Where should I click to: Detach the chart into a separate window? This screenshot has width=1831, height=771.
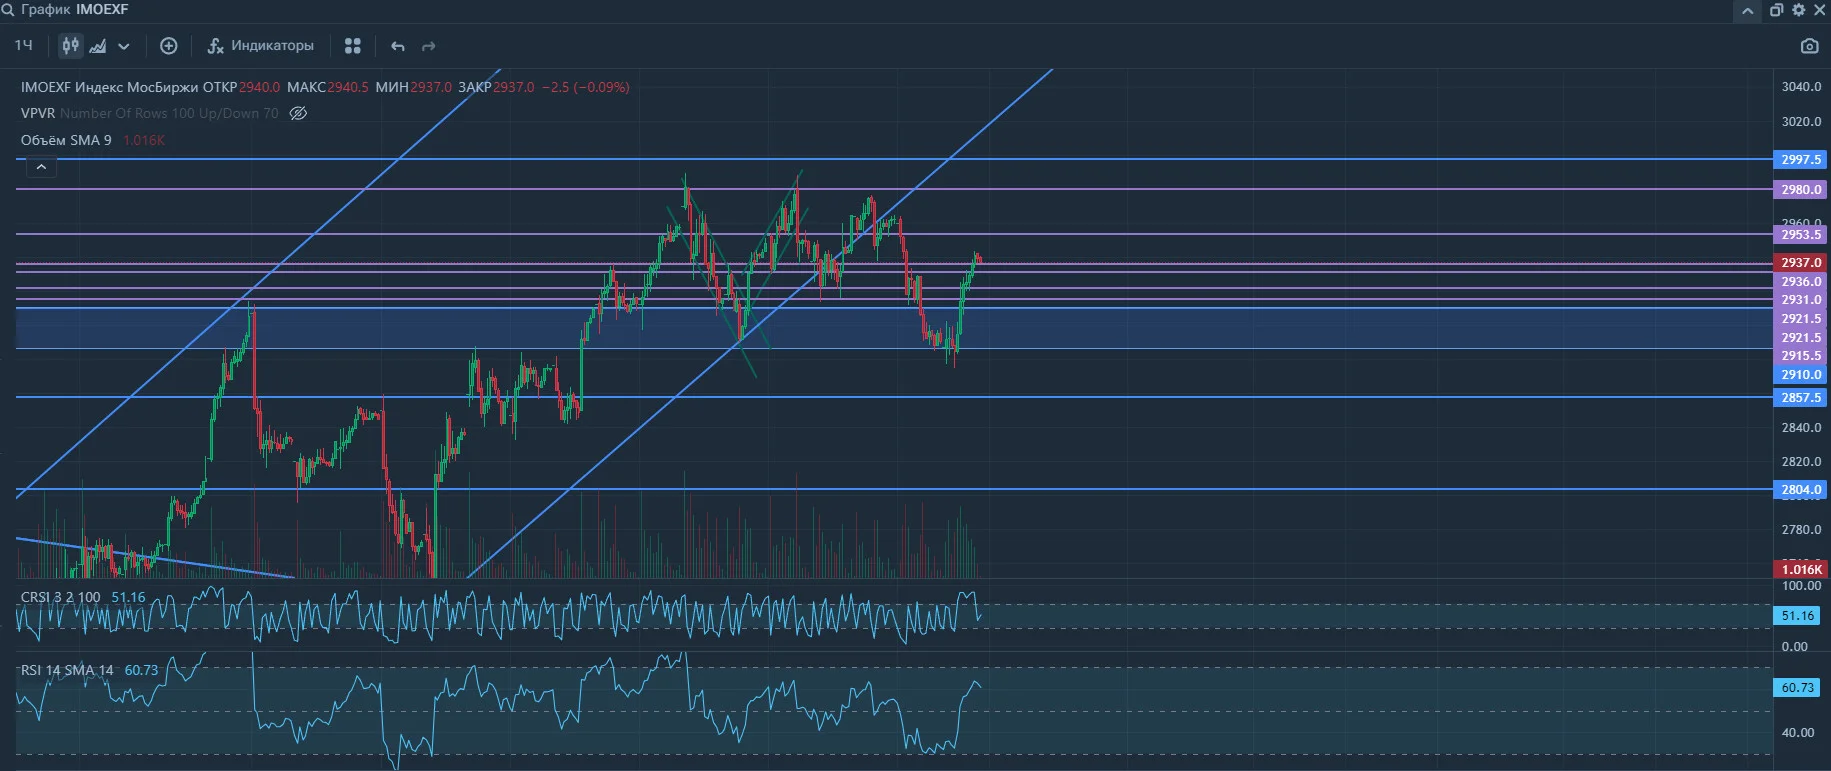click(1776, 10)
